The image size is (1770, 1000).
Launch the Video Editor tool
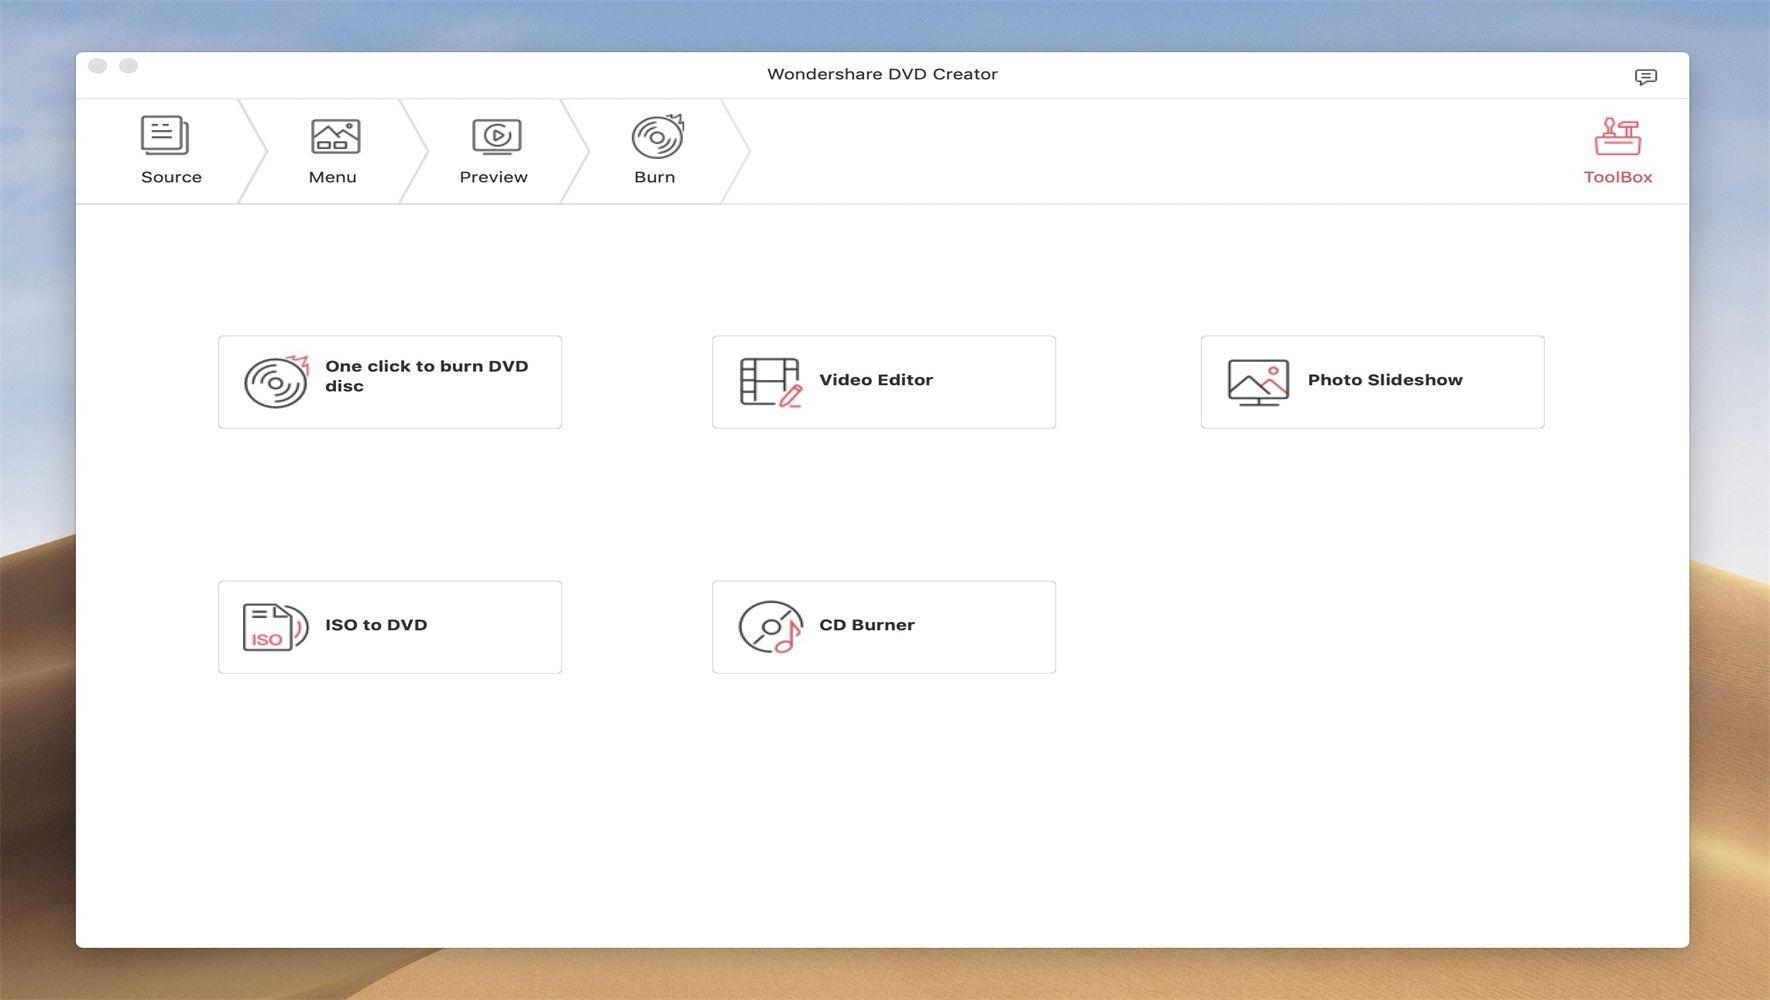tap(884, 382)
